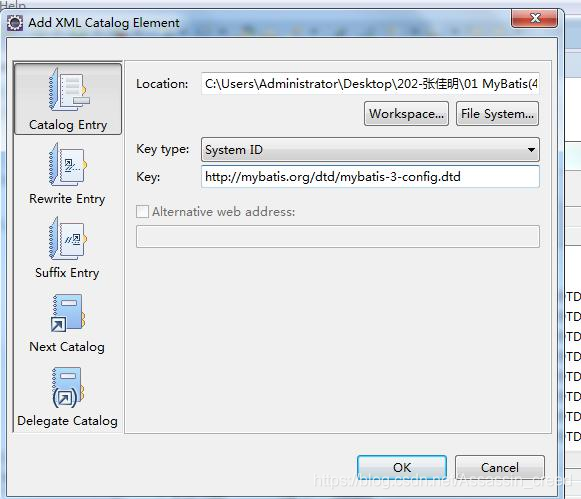
Task: Click the Alternative web address text field
Action: point(338,236)
